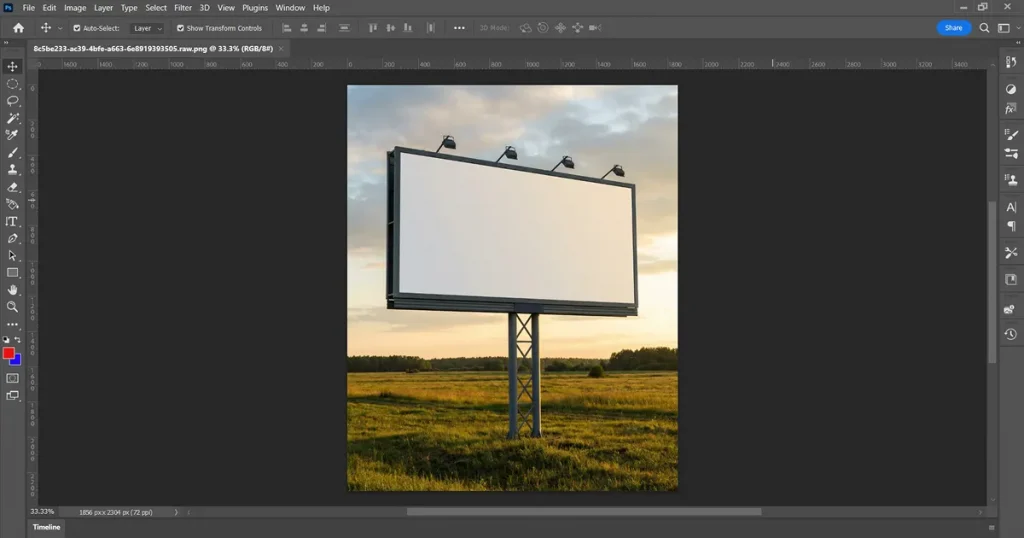Open the History panel clock icon
The image size is (1024, 538).
pos(1011,334)
